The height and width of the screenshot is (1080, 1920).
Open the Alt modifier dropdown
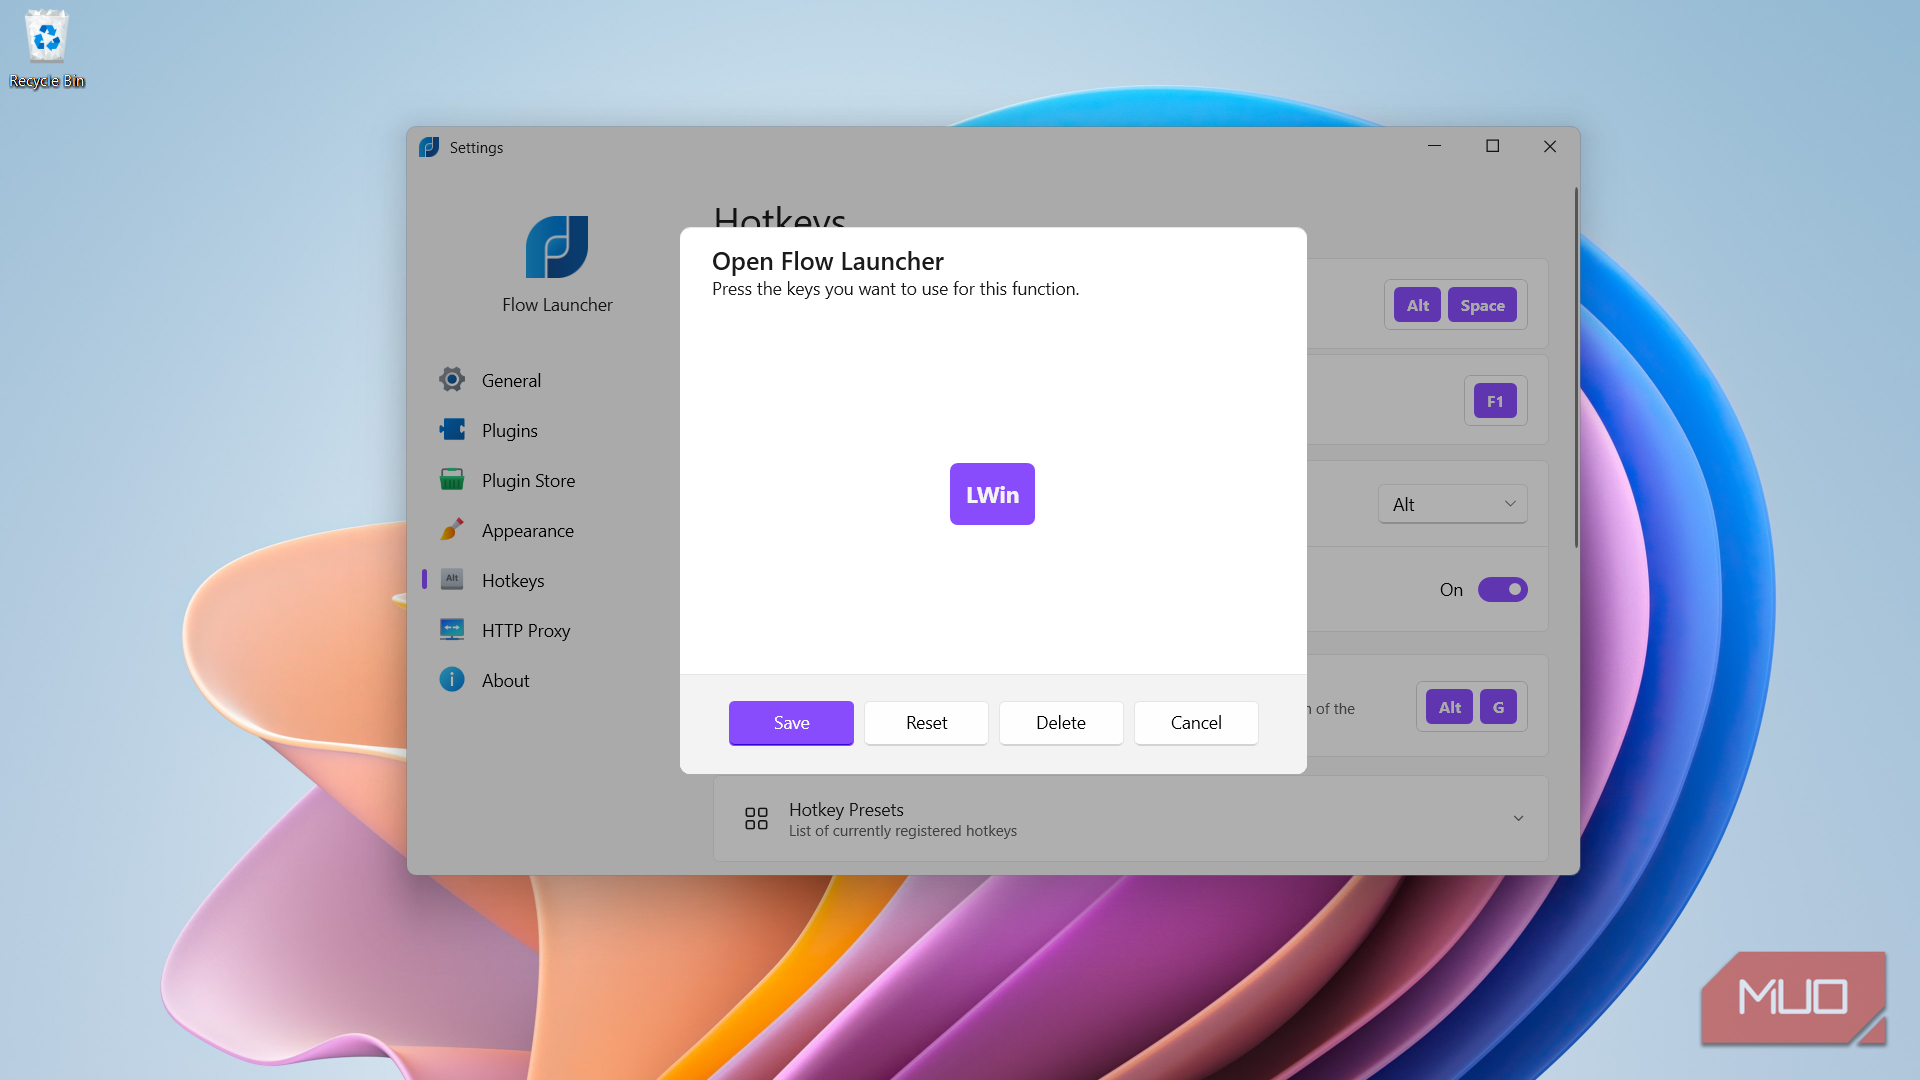(1453, 505)
